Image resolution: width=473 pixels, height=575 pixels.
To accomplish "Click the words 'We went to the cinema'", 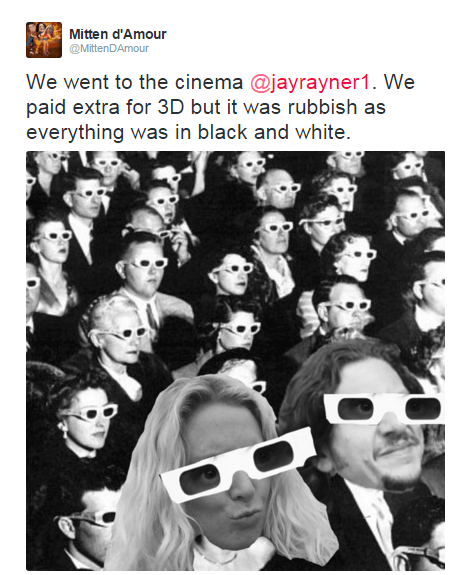I will coord(135,82).
